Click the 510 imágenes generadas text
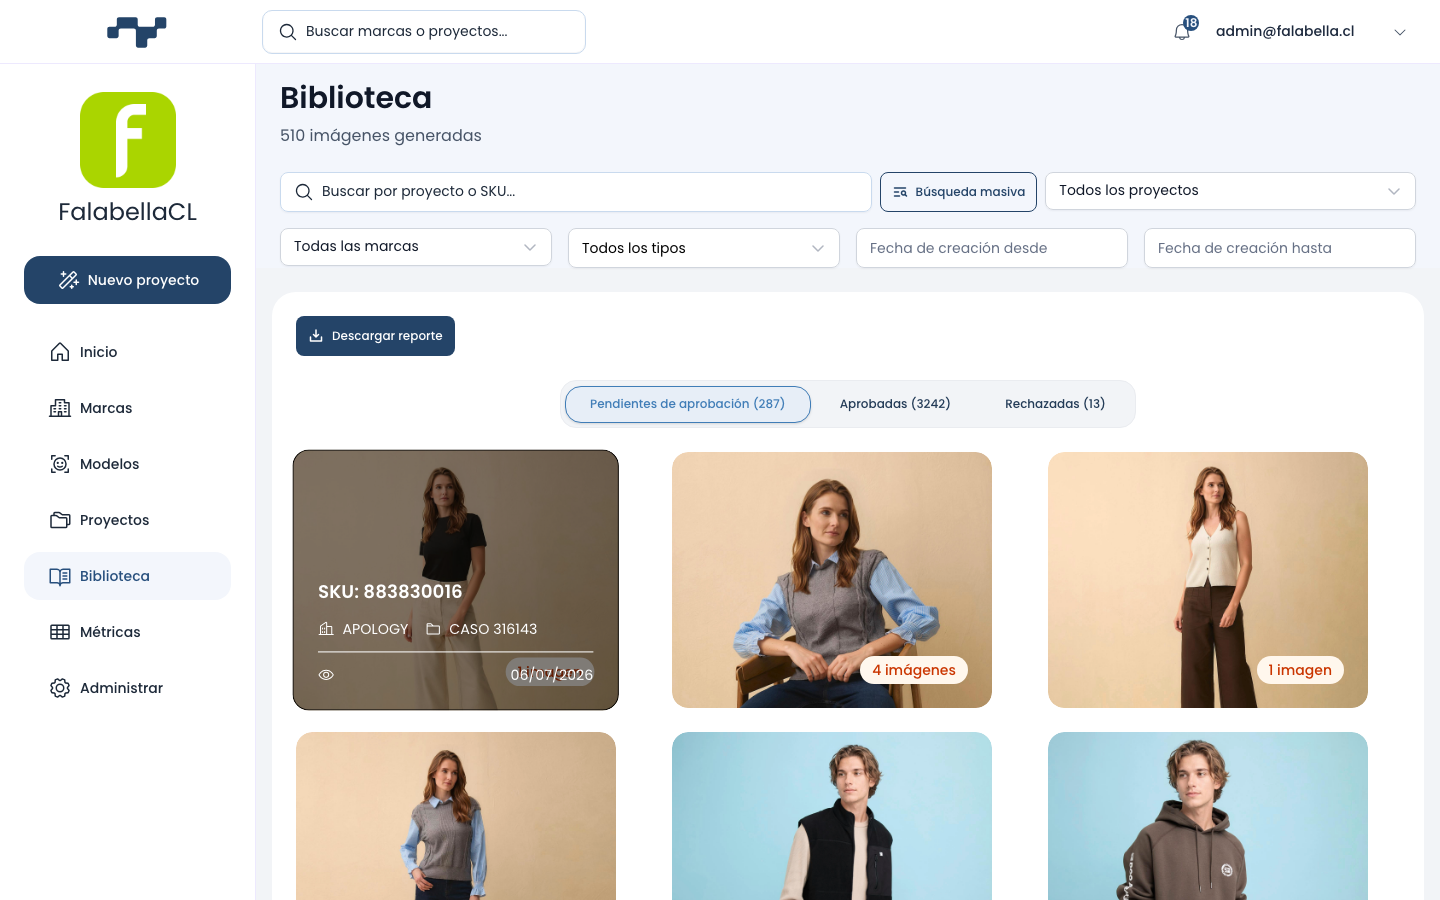Screen dimensions: 1440x900 coord(381,136)
